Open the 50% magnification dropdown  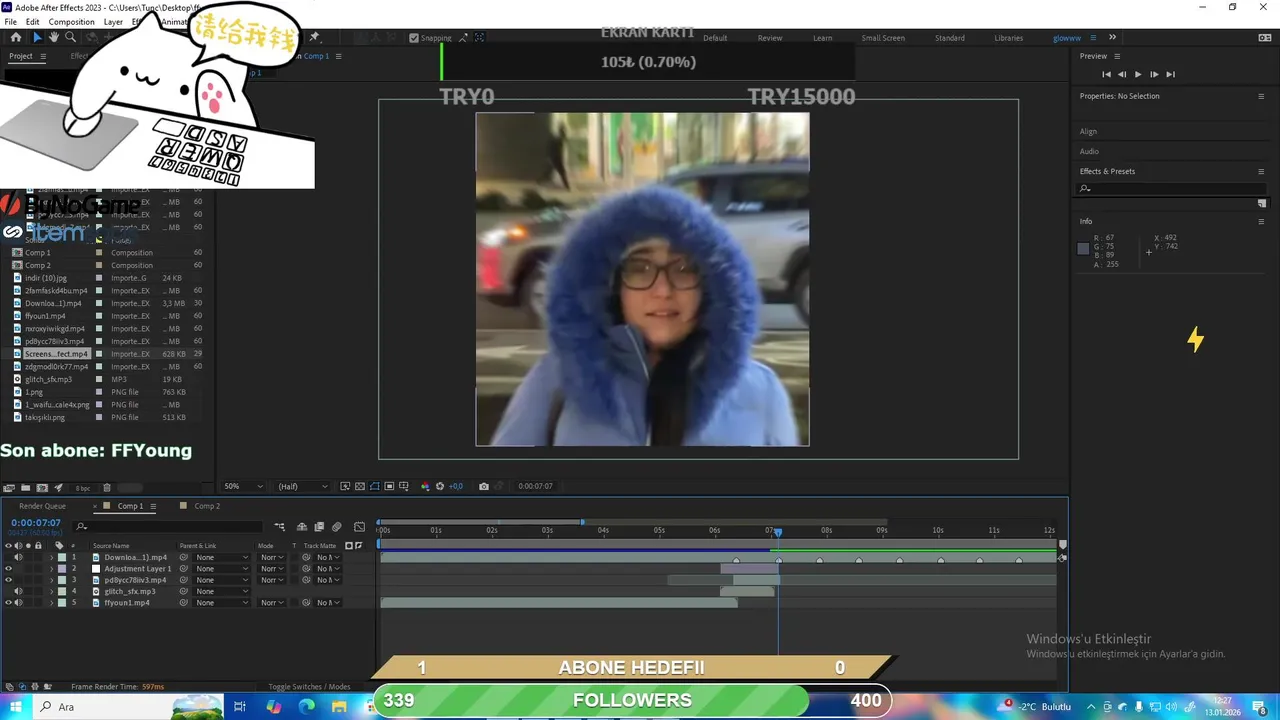(243, 486)
